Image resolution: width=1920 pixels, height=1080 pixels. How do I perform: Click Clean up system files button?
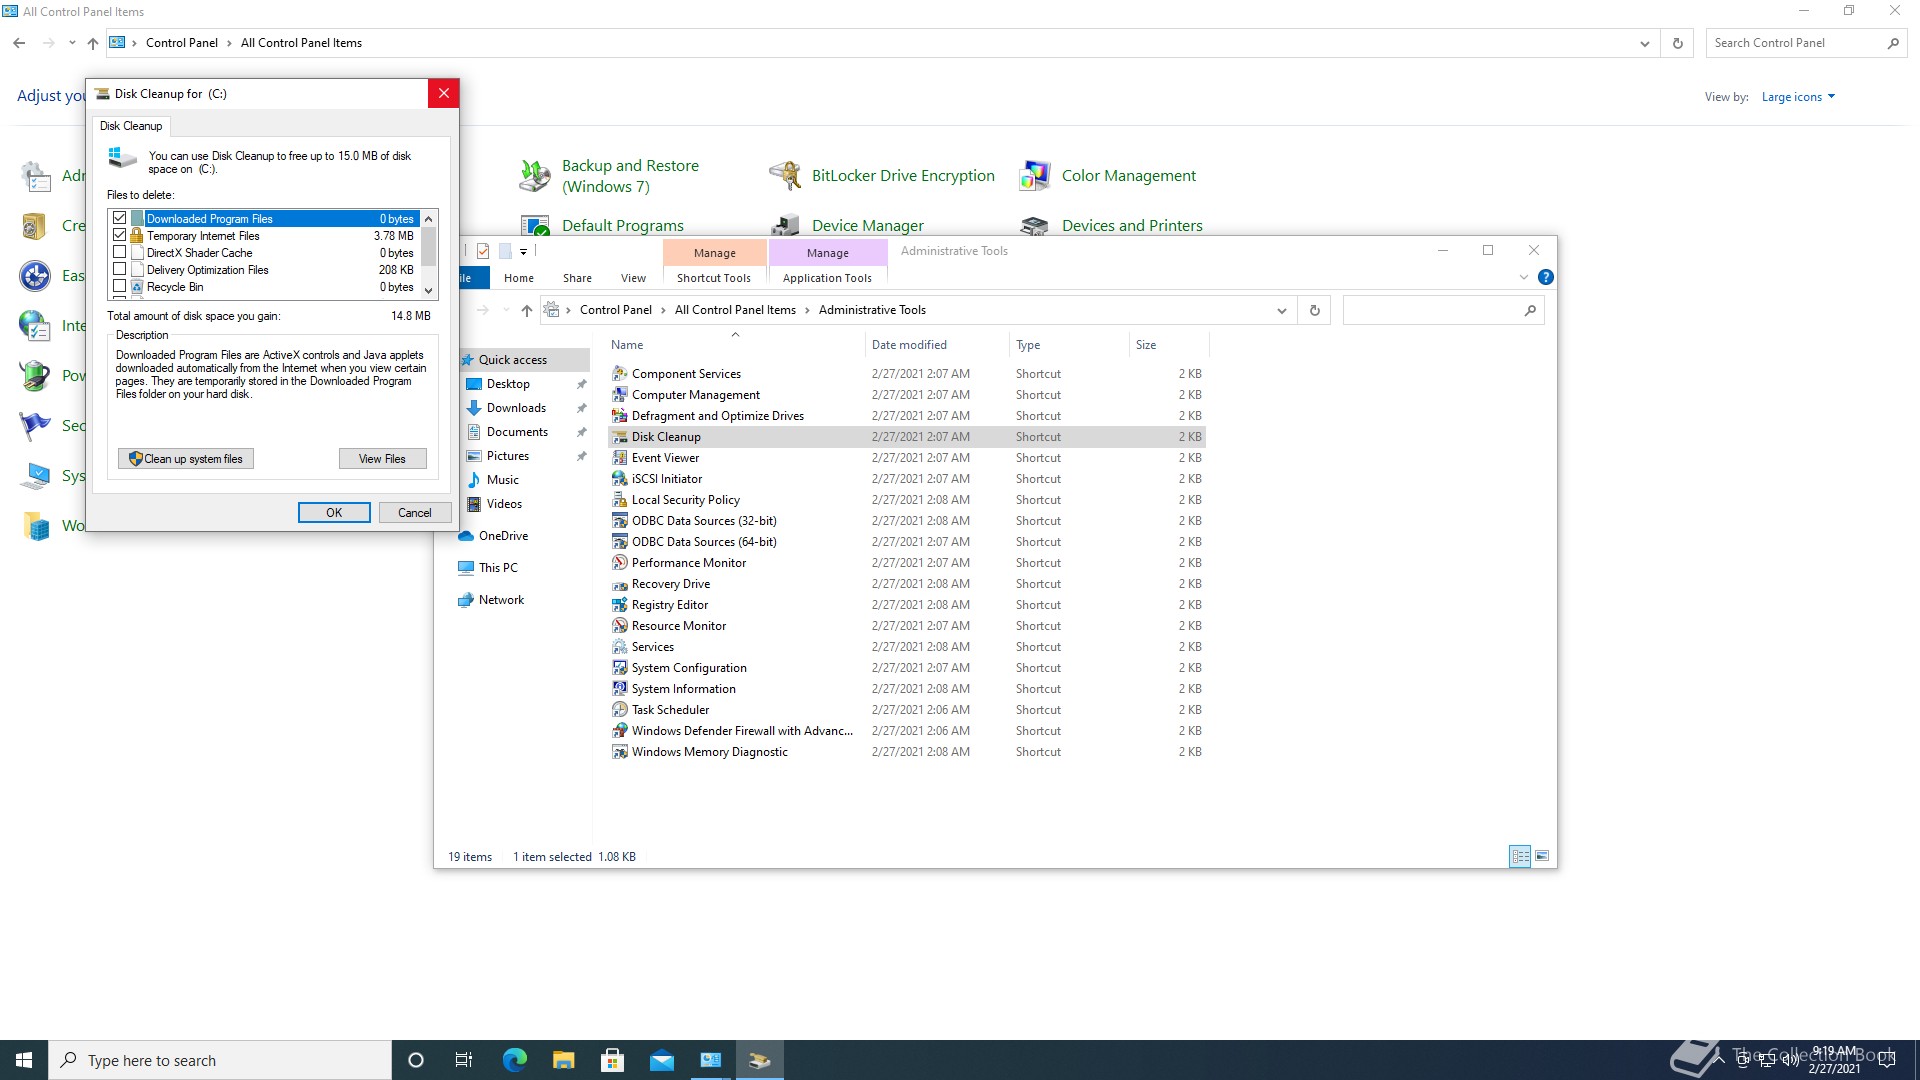click(x=186, y=458)
